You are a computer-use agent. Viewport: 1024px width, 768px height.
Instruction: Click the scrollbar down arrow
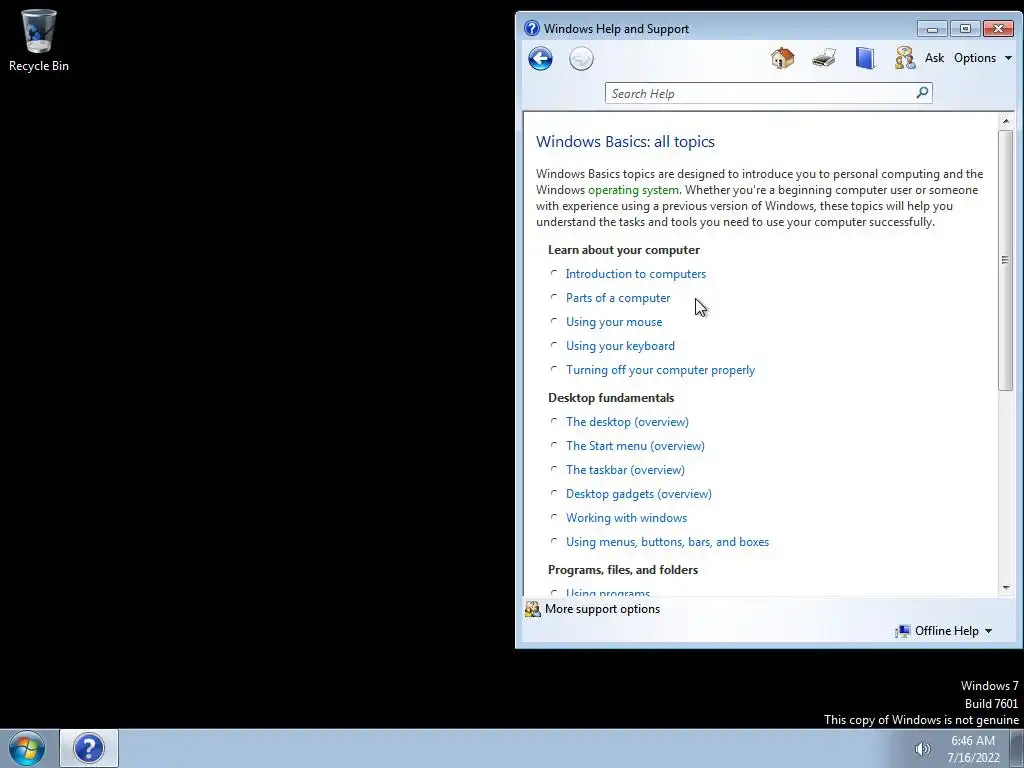coord(1006,588)
